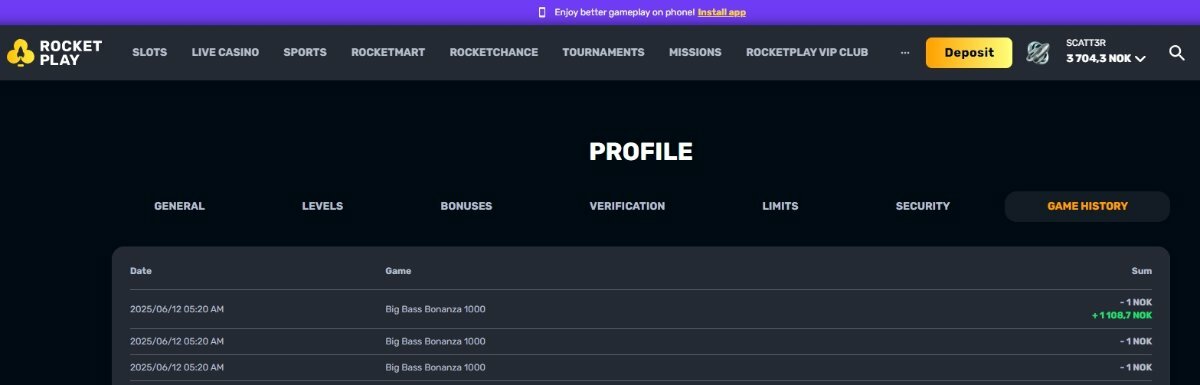Switch to the General tab
1200x385 pixels.
(179, 206)
